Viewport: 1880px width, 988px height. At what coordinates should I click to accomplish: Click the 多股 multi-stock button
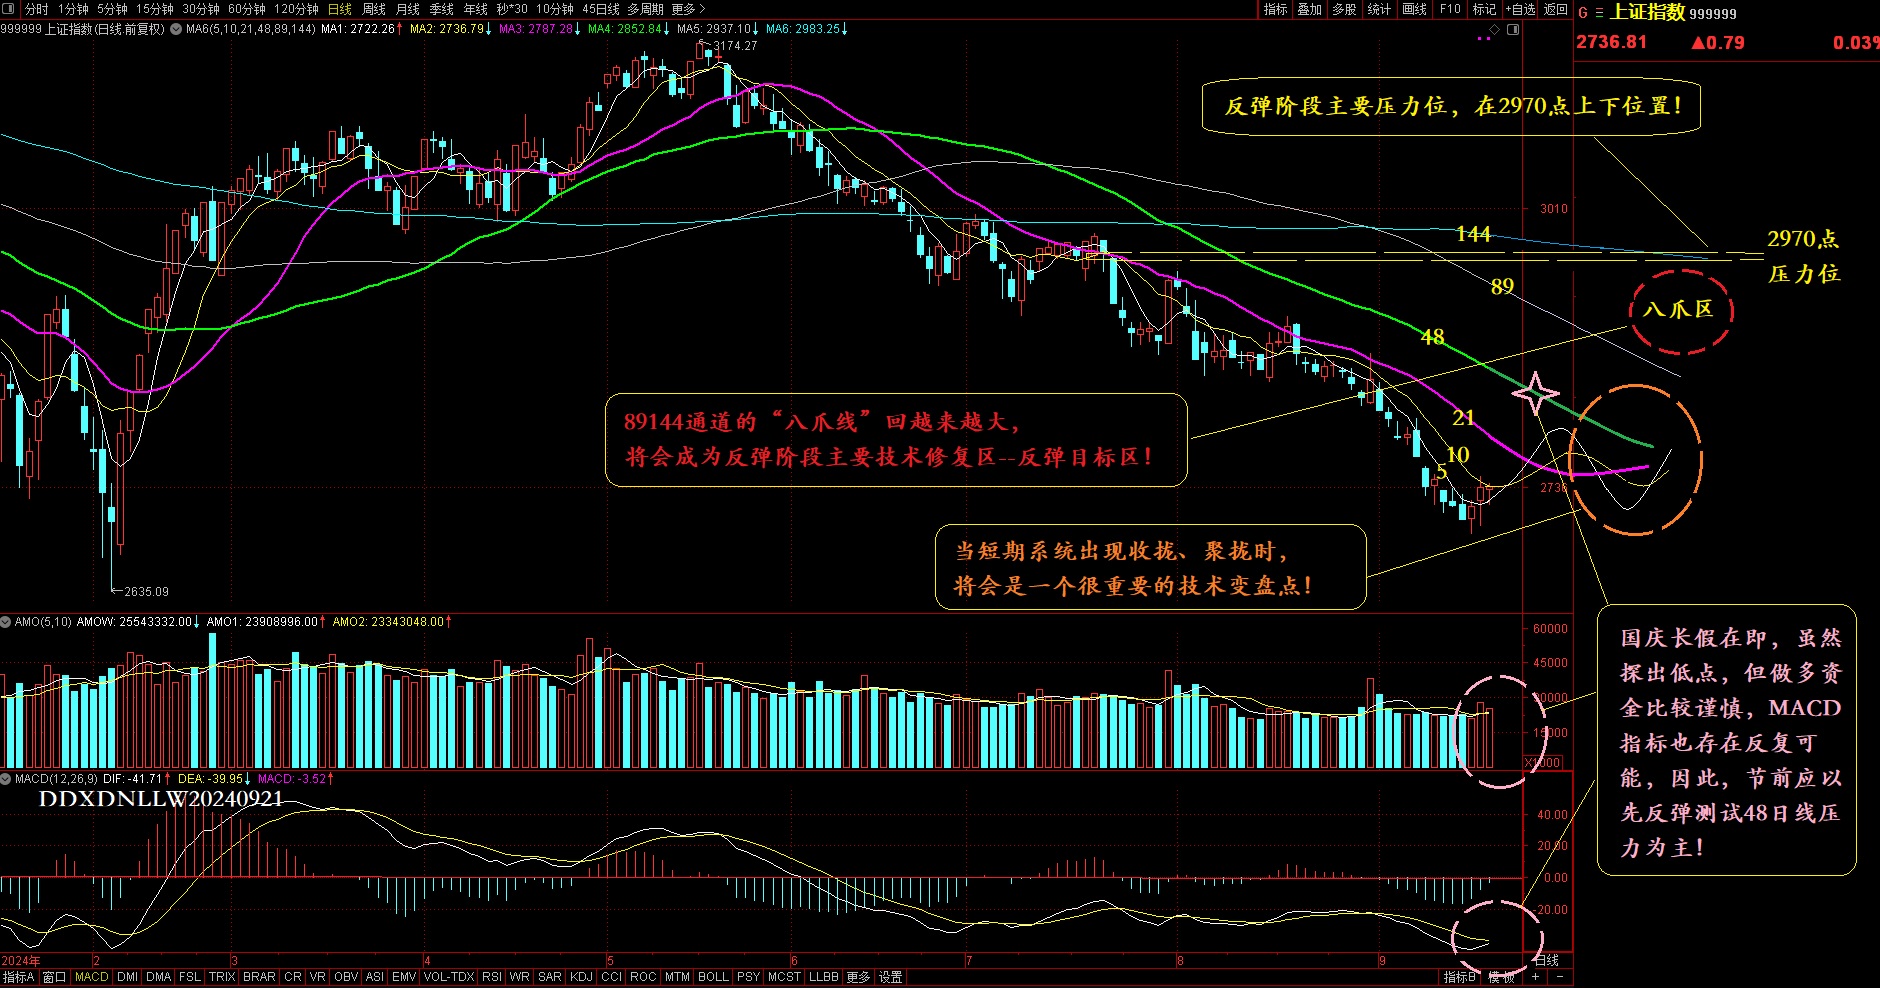point(1345,9)
